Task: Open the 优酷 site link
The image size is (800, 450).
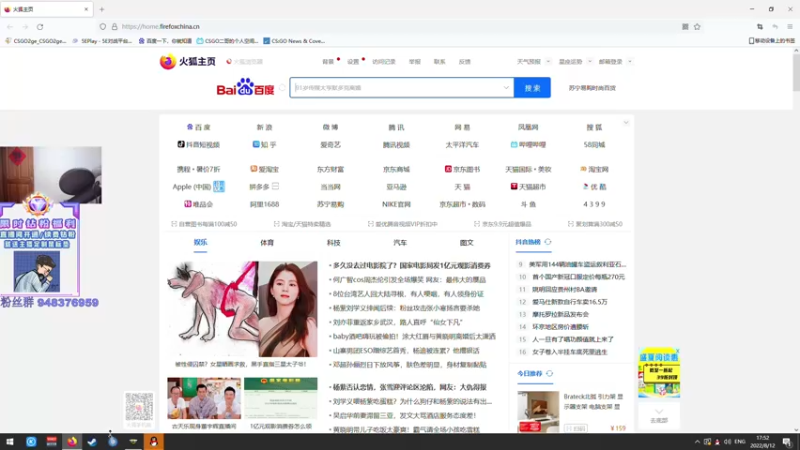Action: 594,187
